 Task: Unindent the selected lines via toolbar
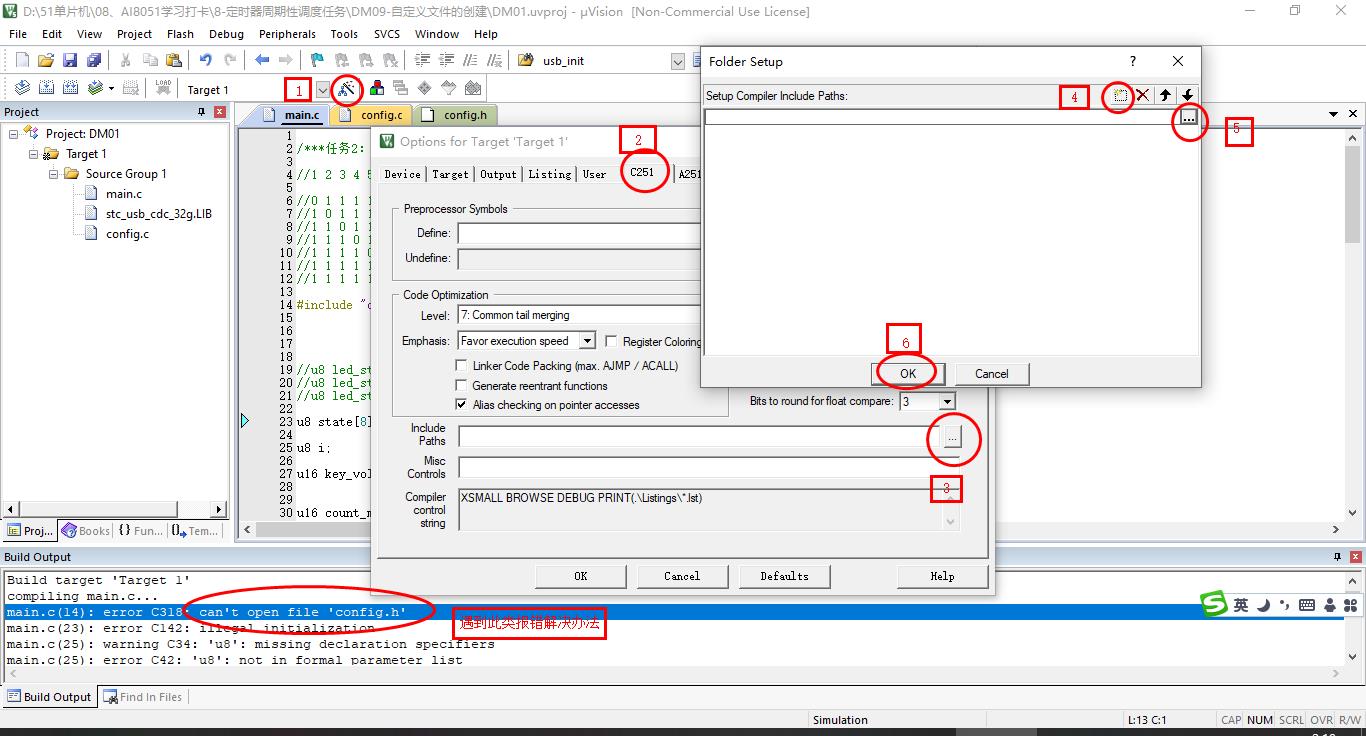[445, 61]
